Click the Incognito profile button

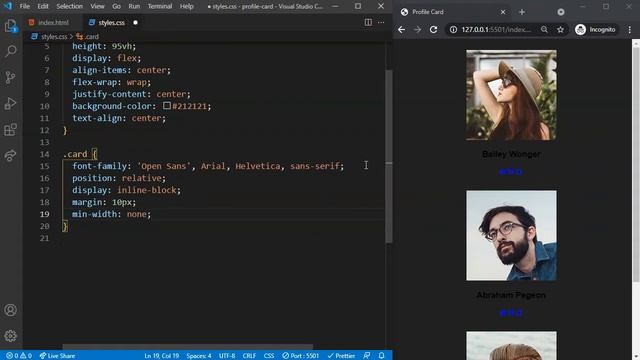(x=596, y=29)
